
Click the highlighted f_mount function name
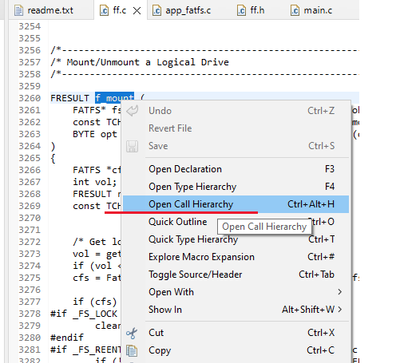pyautogui.click(x=114, y=98)
